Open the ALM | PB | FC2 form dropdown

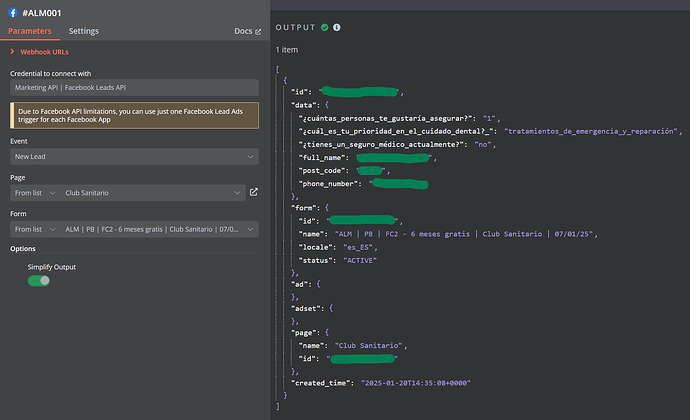[159, 229]
